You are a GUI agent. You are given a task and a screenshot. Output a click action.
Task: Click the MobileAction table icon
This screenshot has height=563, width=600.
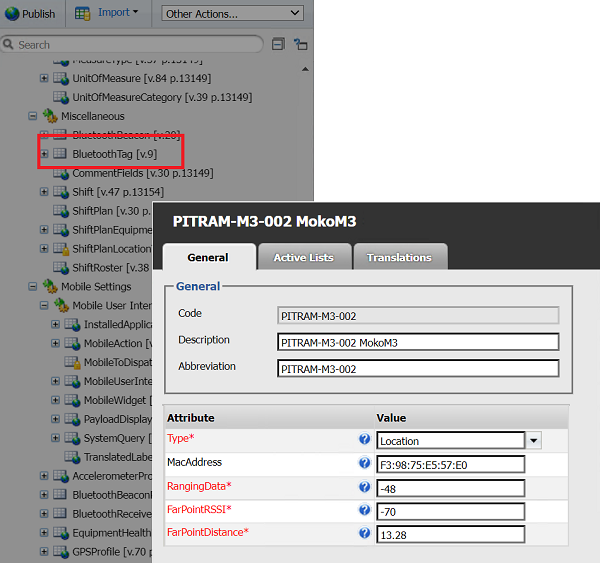72,343
